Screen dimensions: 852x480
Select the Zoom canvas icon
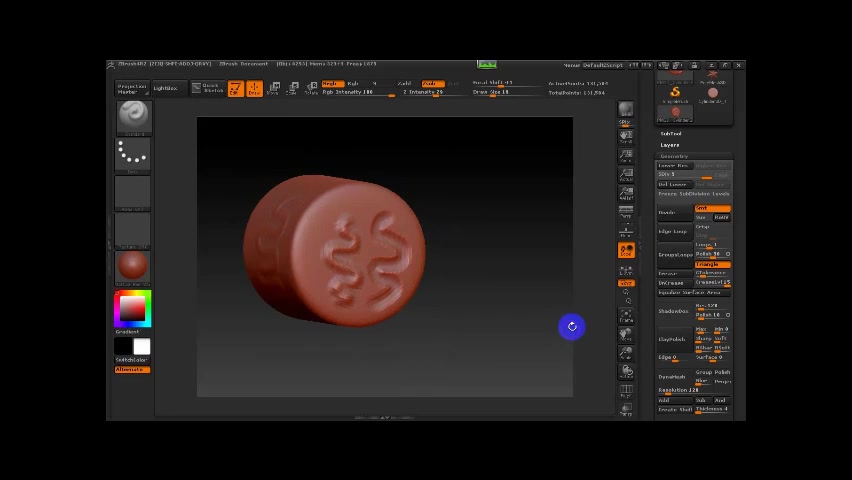click(626, 156)
